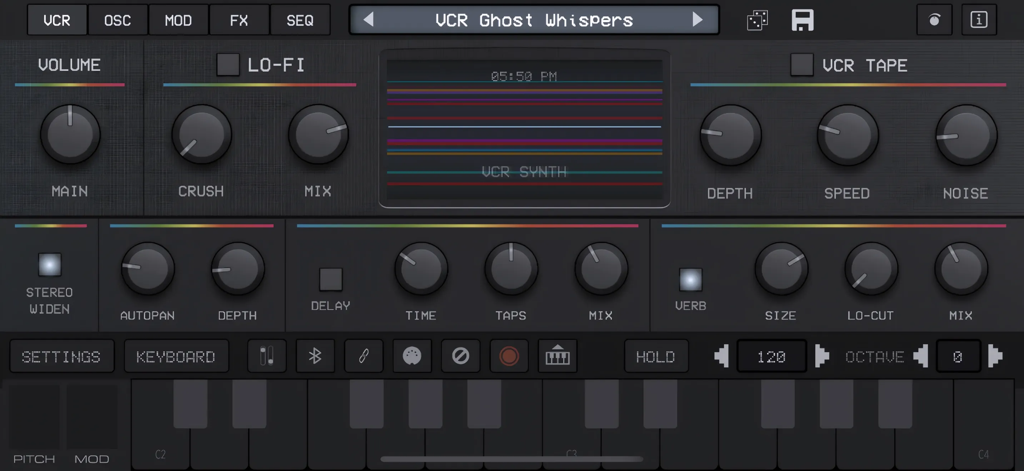Raise the octave with right arrow
1024x471 pixels.
pos(995,357)
